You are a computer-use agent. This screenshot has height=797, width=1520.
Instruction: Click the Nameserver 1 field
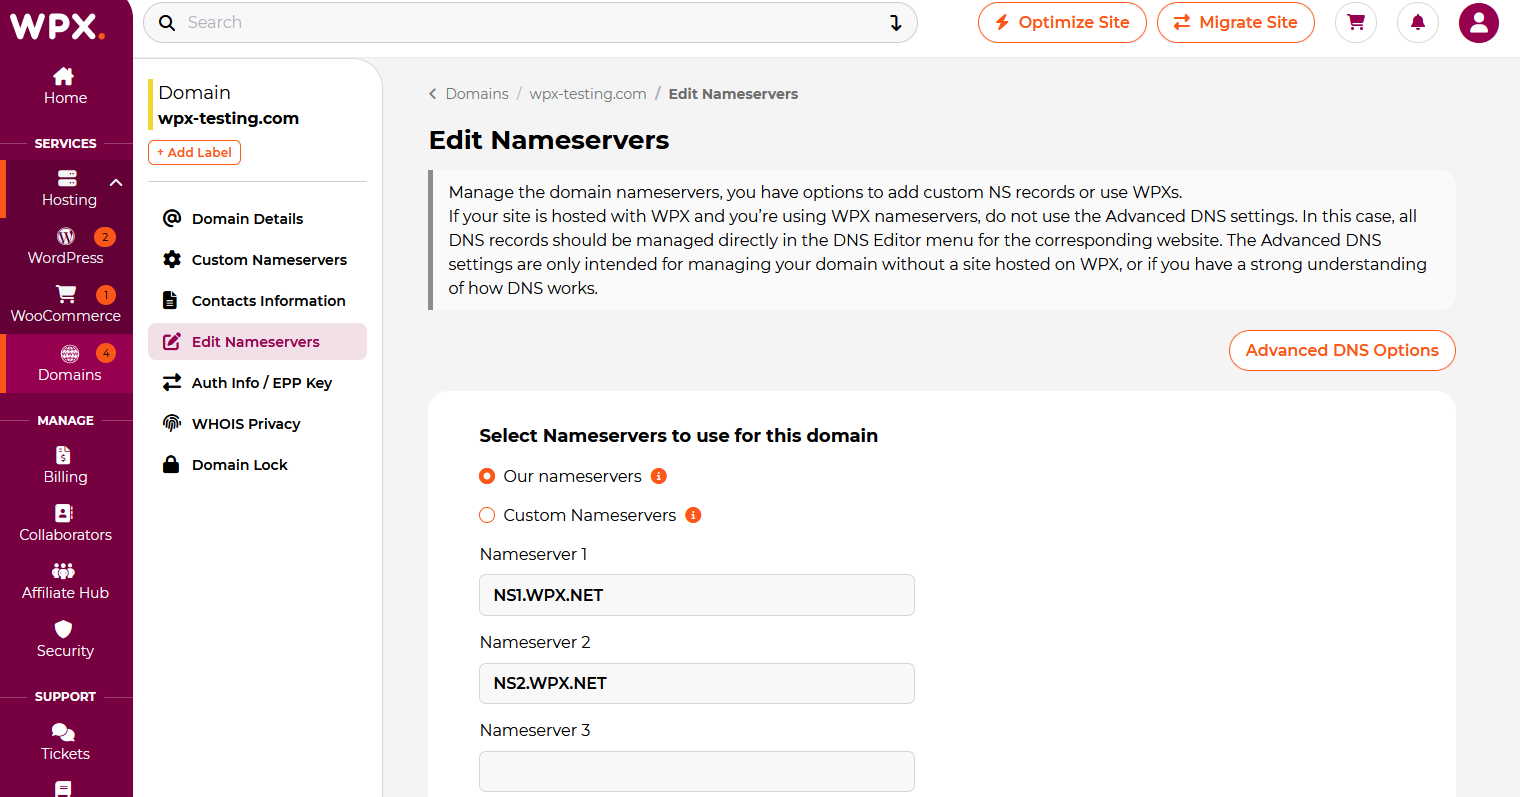coord(697,595)
